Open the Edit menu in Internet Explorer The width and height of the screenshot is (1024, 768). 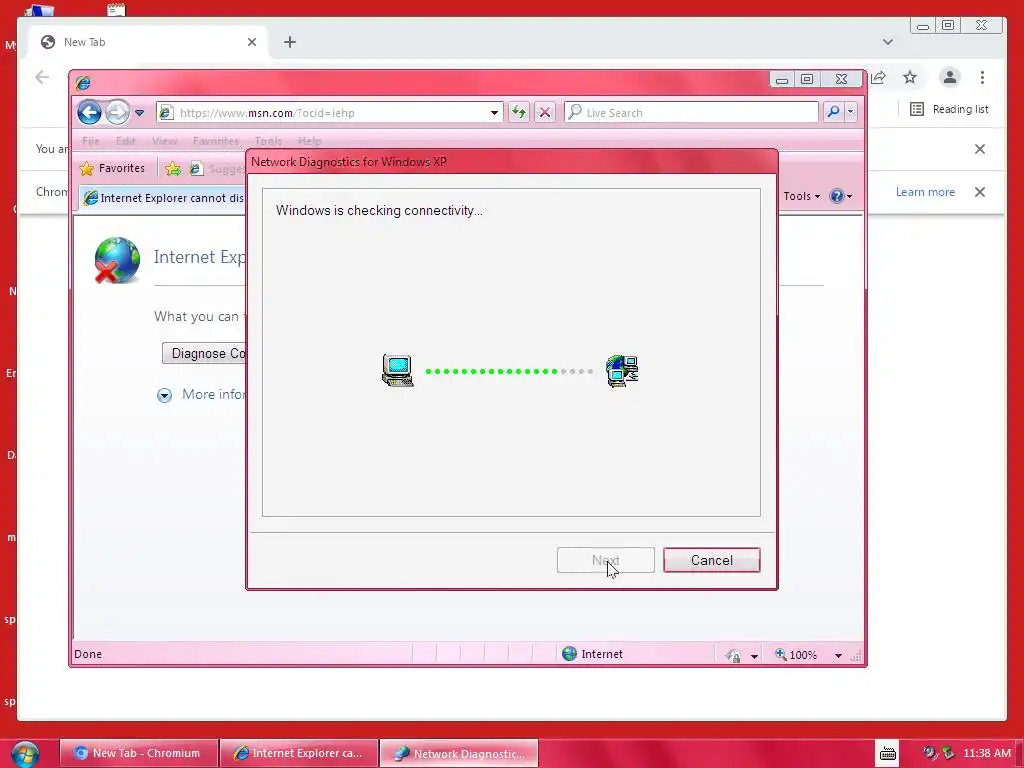(x=125, y=141)
